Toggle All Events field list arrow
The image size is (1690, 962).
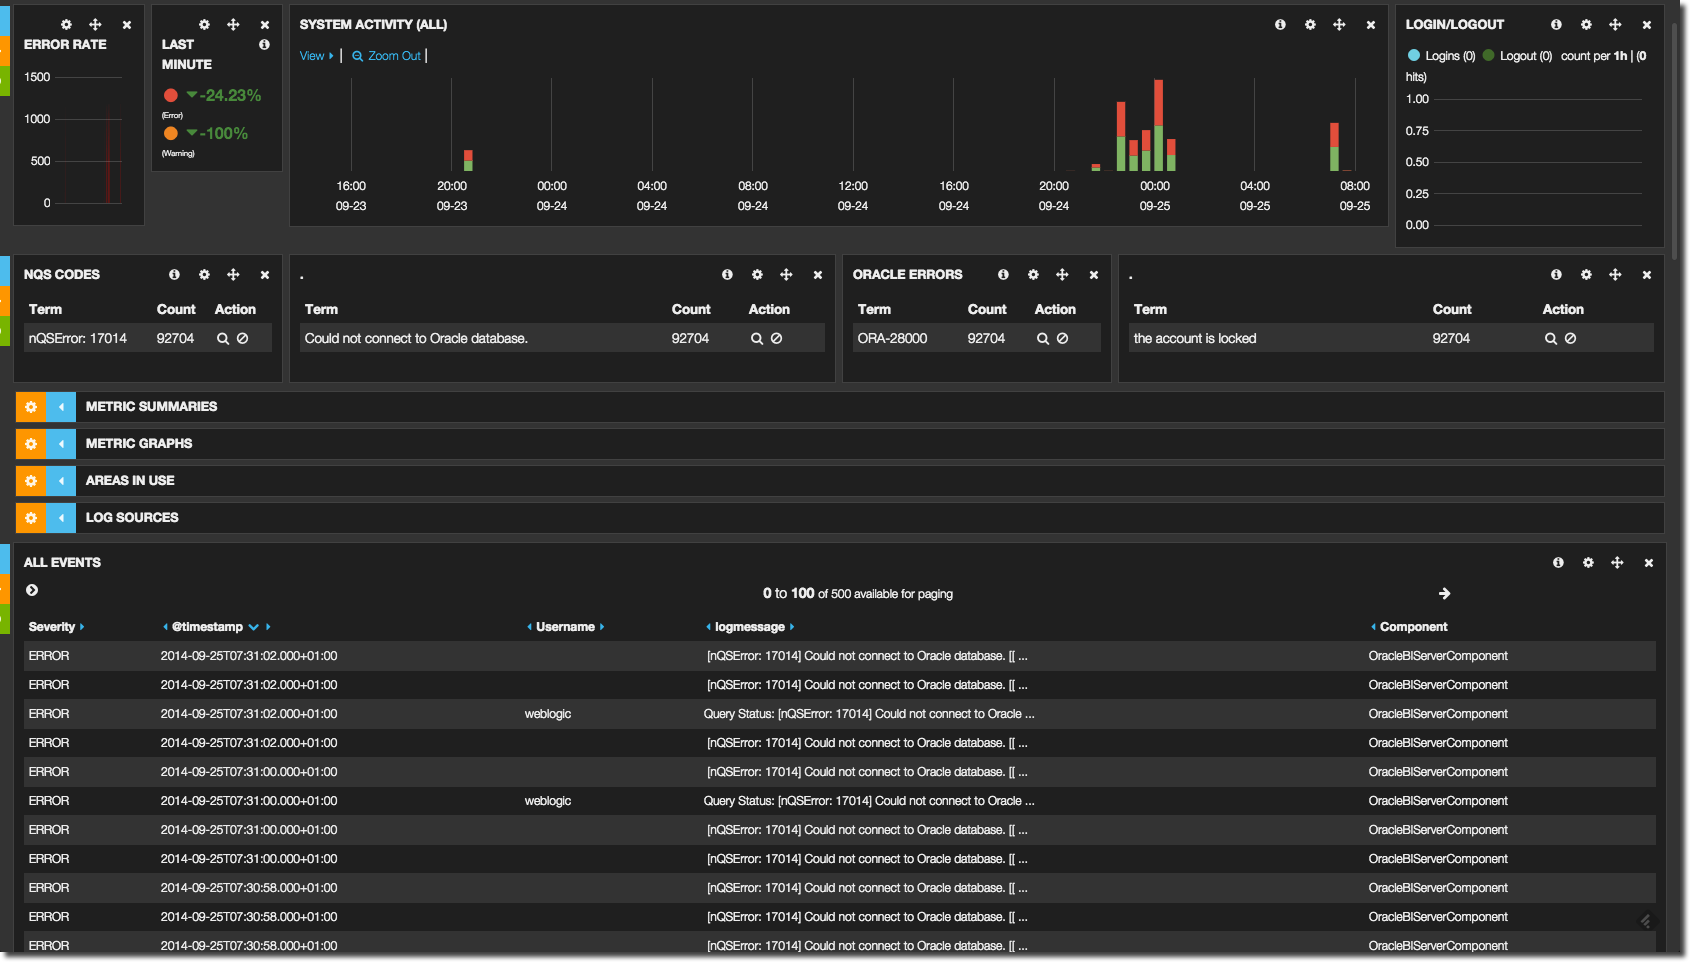[x=32, y=591]
